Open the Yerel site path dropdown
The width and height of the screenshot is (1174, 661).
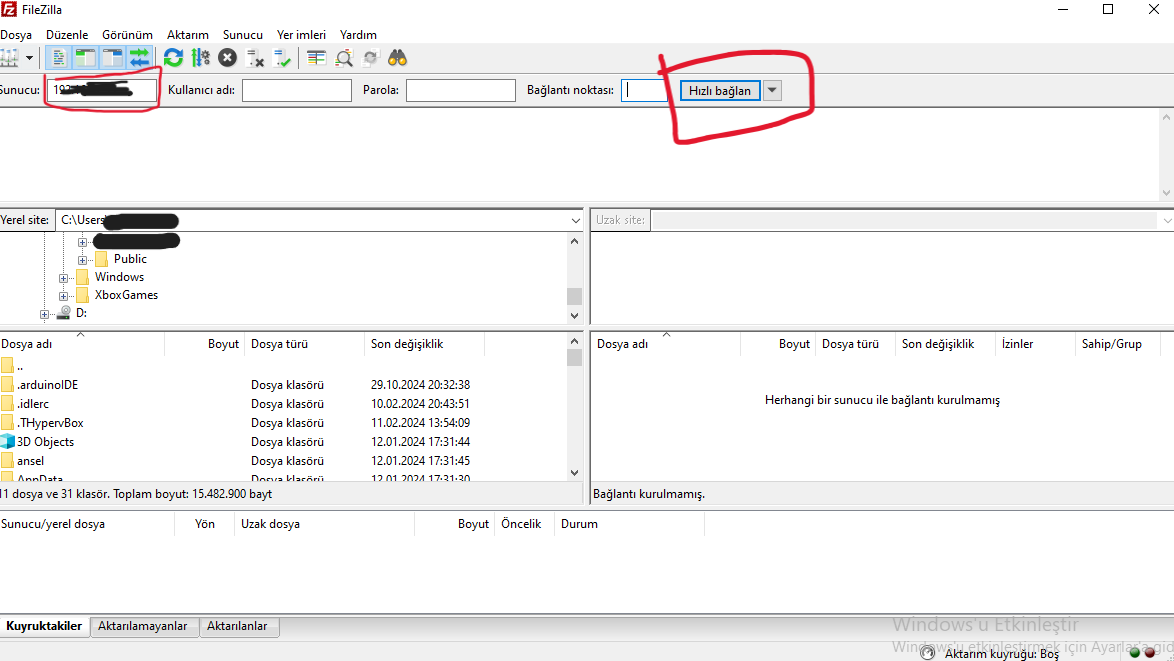pyautogui.click(x=575, y=220)
